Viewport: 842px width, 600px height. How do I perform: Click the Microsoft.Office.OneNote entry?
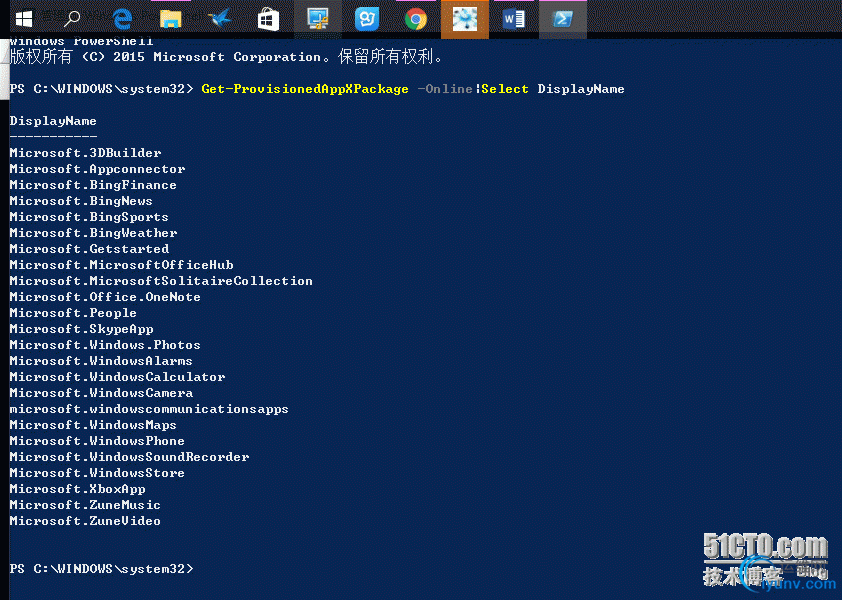click(105, 298)
